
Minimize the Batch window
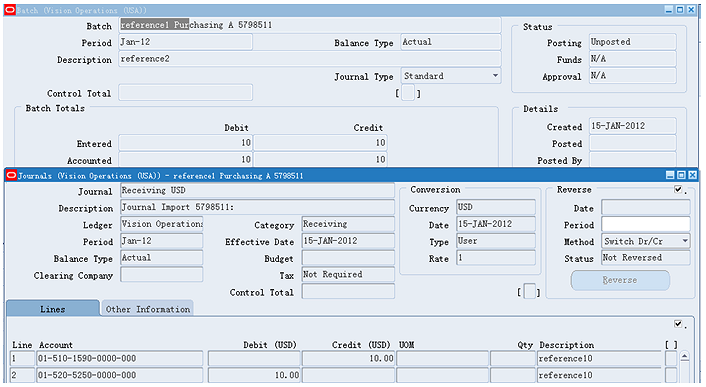click(669, 10)
